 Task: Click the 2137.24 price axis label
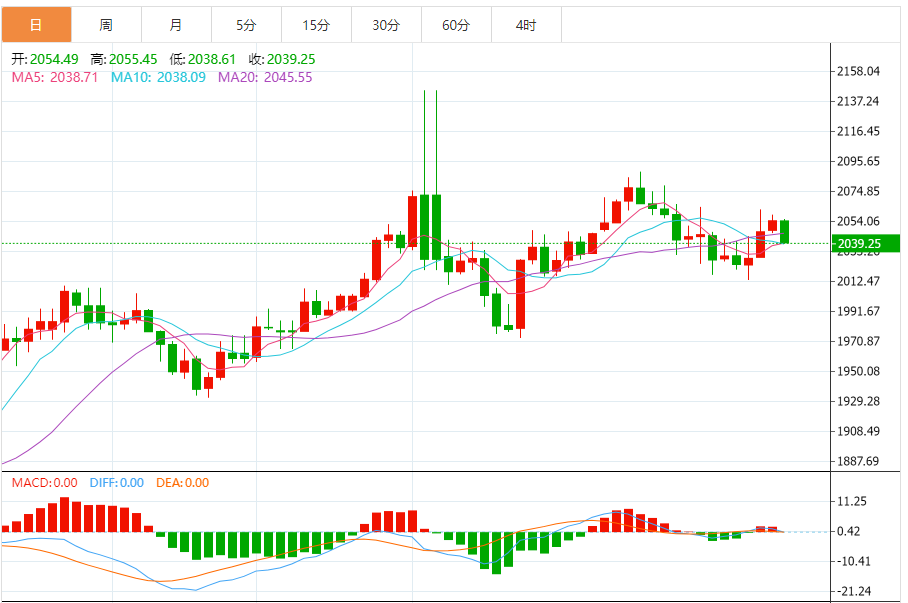(858, 101)
